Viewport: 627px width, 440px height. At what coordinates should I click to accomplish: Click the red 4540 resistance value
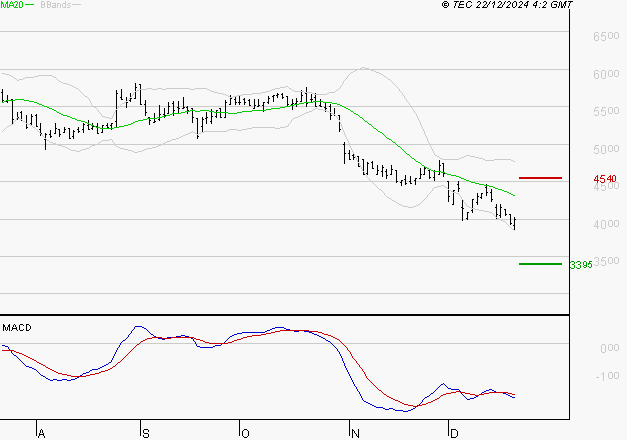coord(605,178)
